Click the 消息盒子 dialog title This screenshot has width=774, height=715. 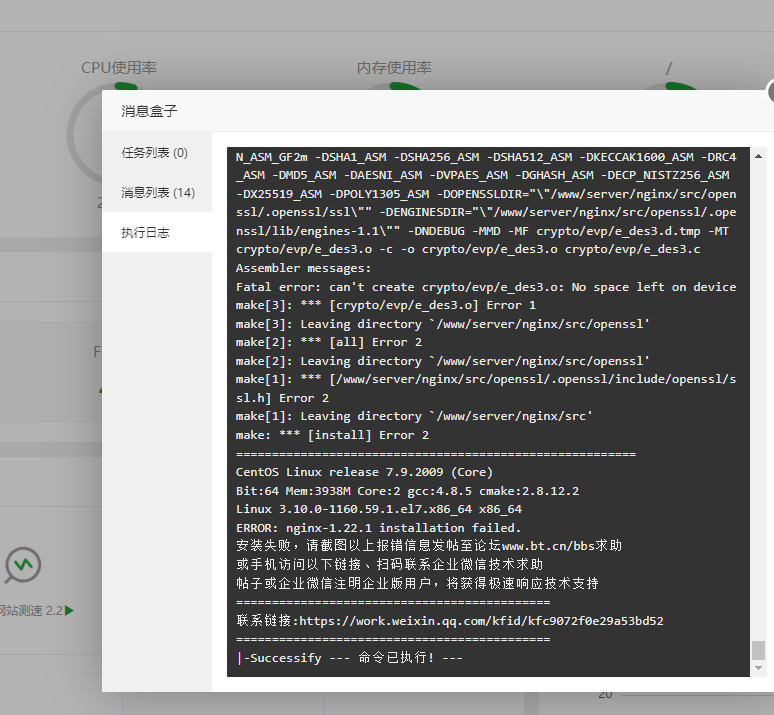click(x=149, y=111)
